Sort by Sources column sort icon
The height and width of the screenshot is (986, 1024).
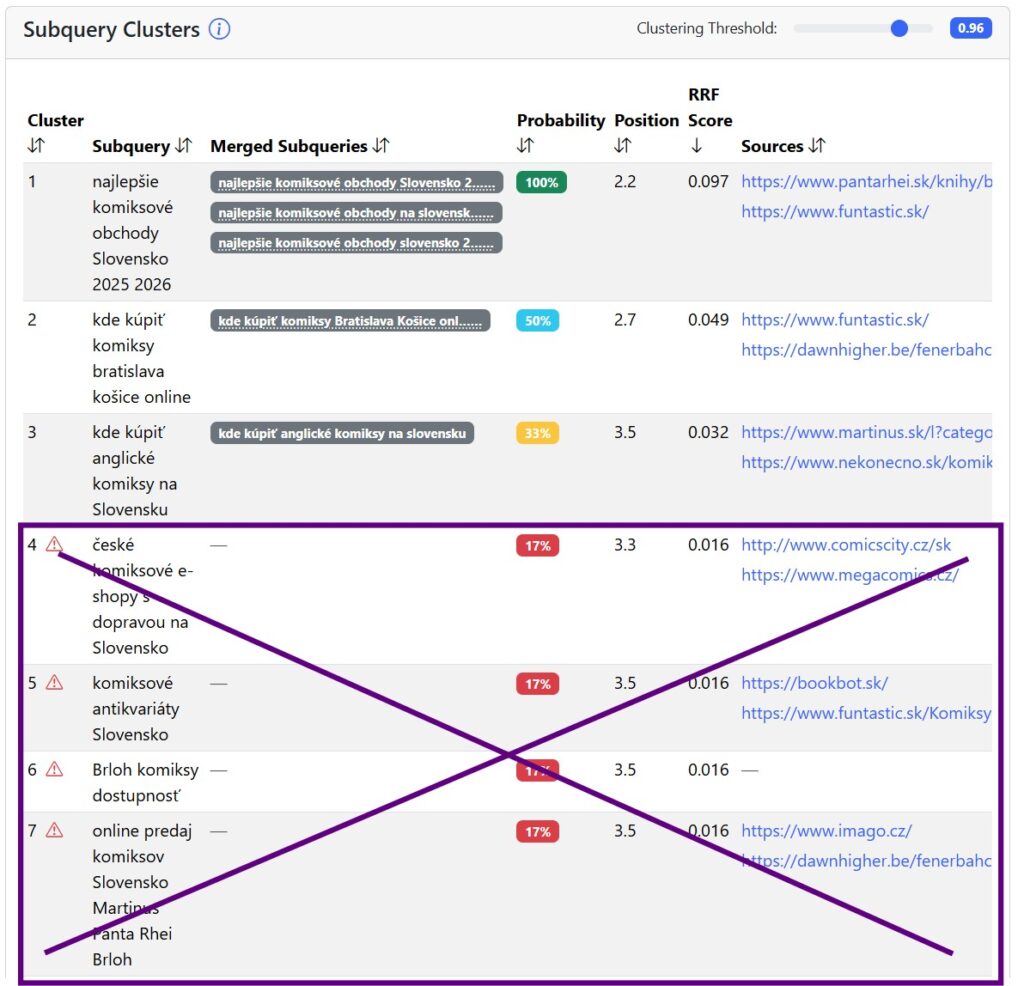coord(817,146)
